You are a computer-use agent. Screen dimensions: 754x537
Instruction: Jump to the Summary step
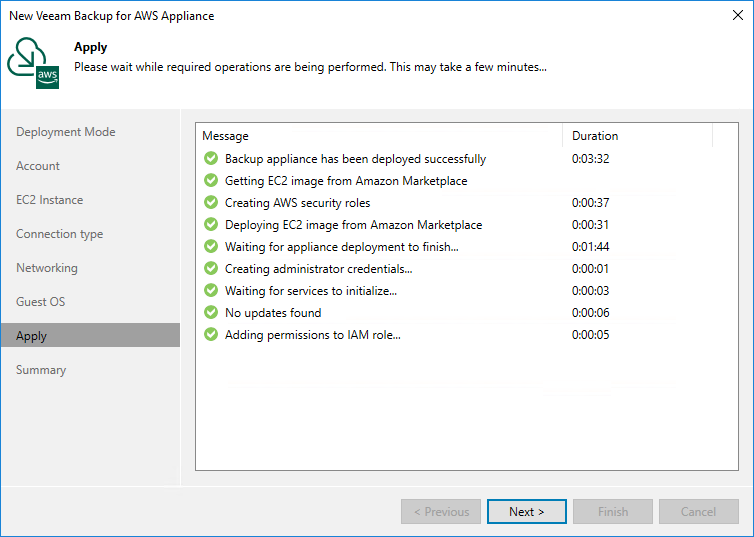(41, 370)
